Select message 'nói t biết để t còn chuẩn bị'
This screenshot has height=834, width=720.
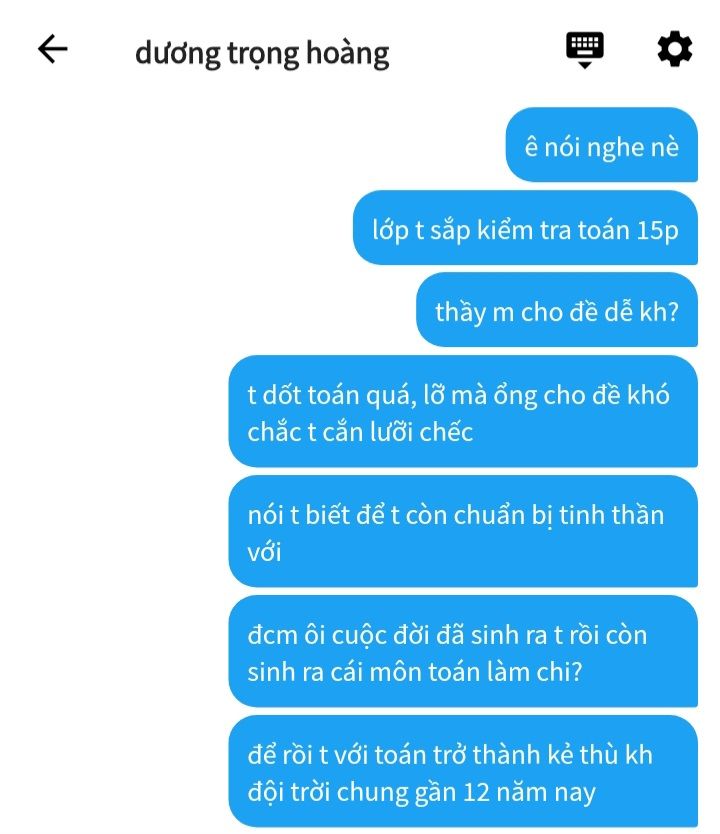tap(463, 531)
